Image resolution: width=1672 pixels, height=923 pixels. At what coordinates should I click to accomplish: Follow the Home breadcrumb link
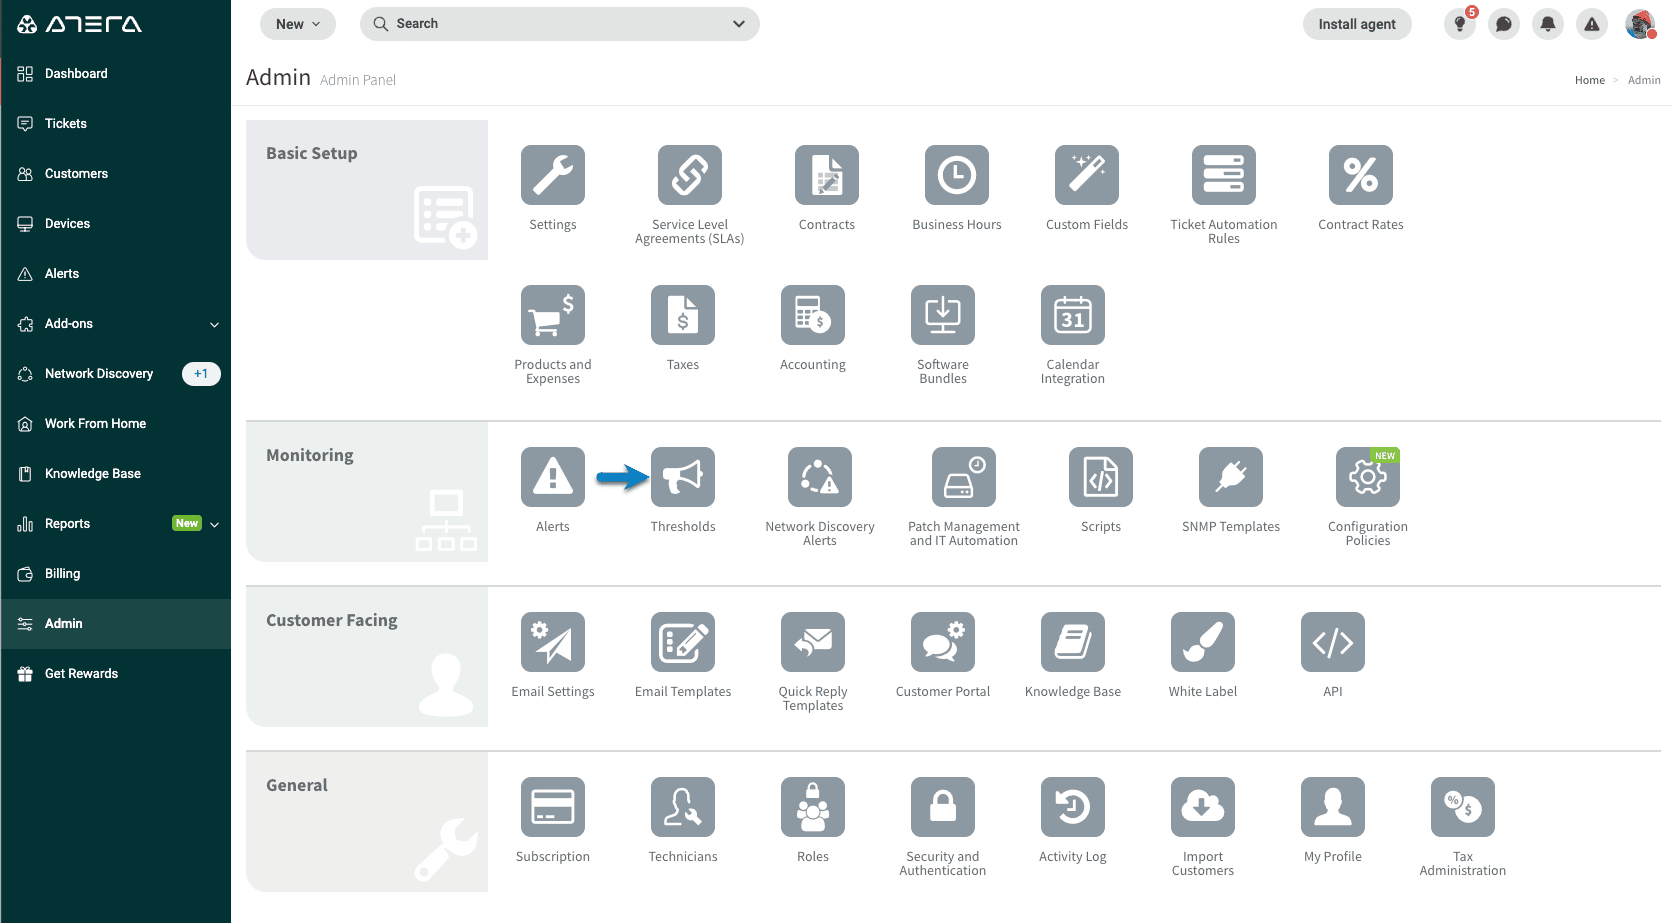1590,80
